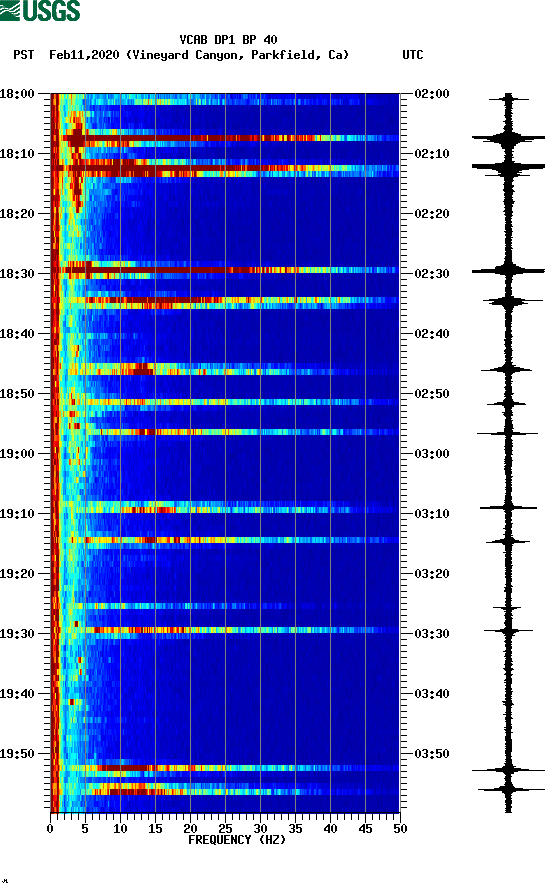This screenshot has height=892, width=552.
Task: Click the '18:40' PST time label
Action: coord(17,334)
